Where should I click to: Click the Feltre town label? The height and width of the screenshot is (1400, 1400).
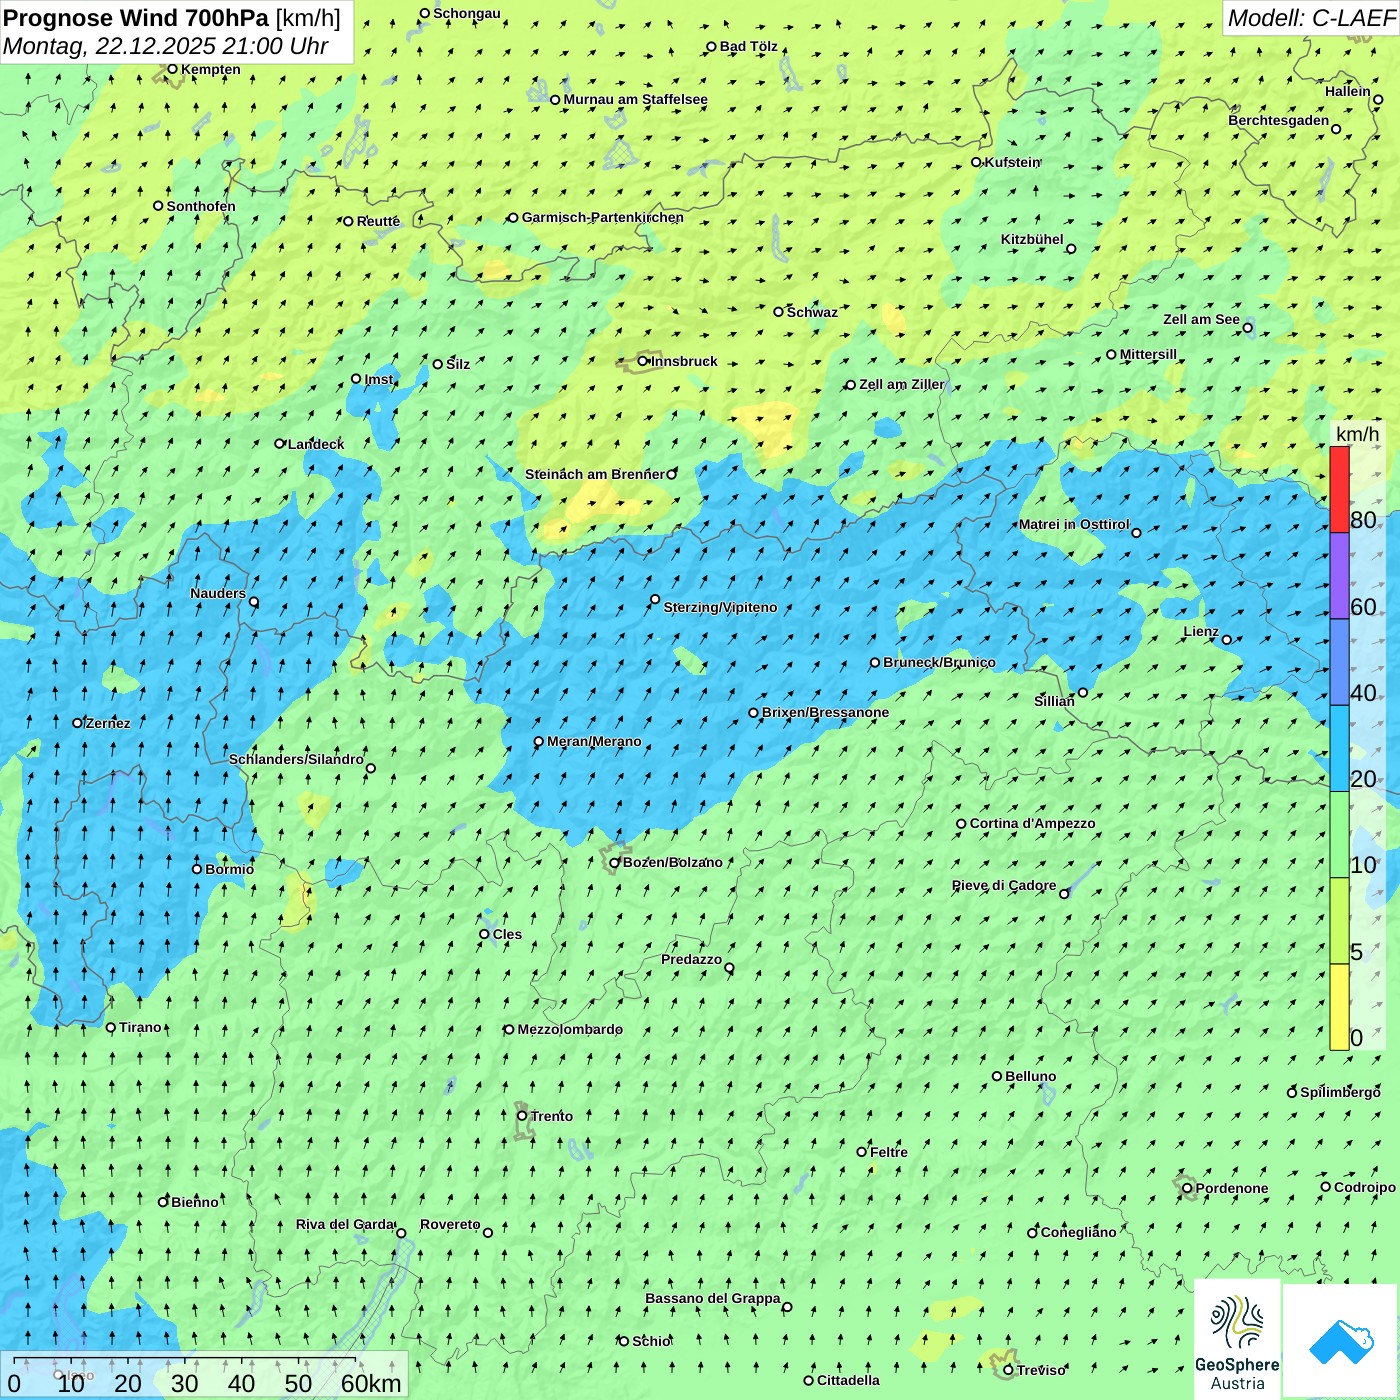point(889,1152)
